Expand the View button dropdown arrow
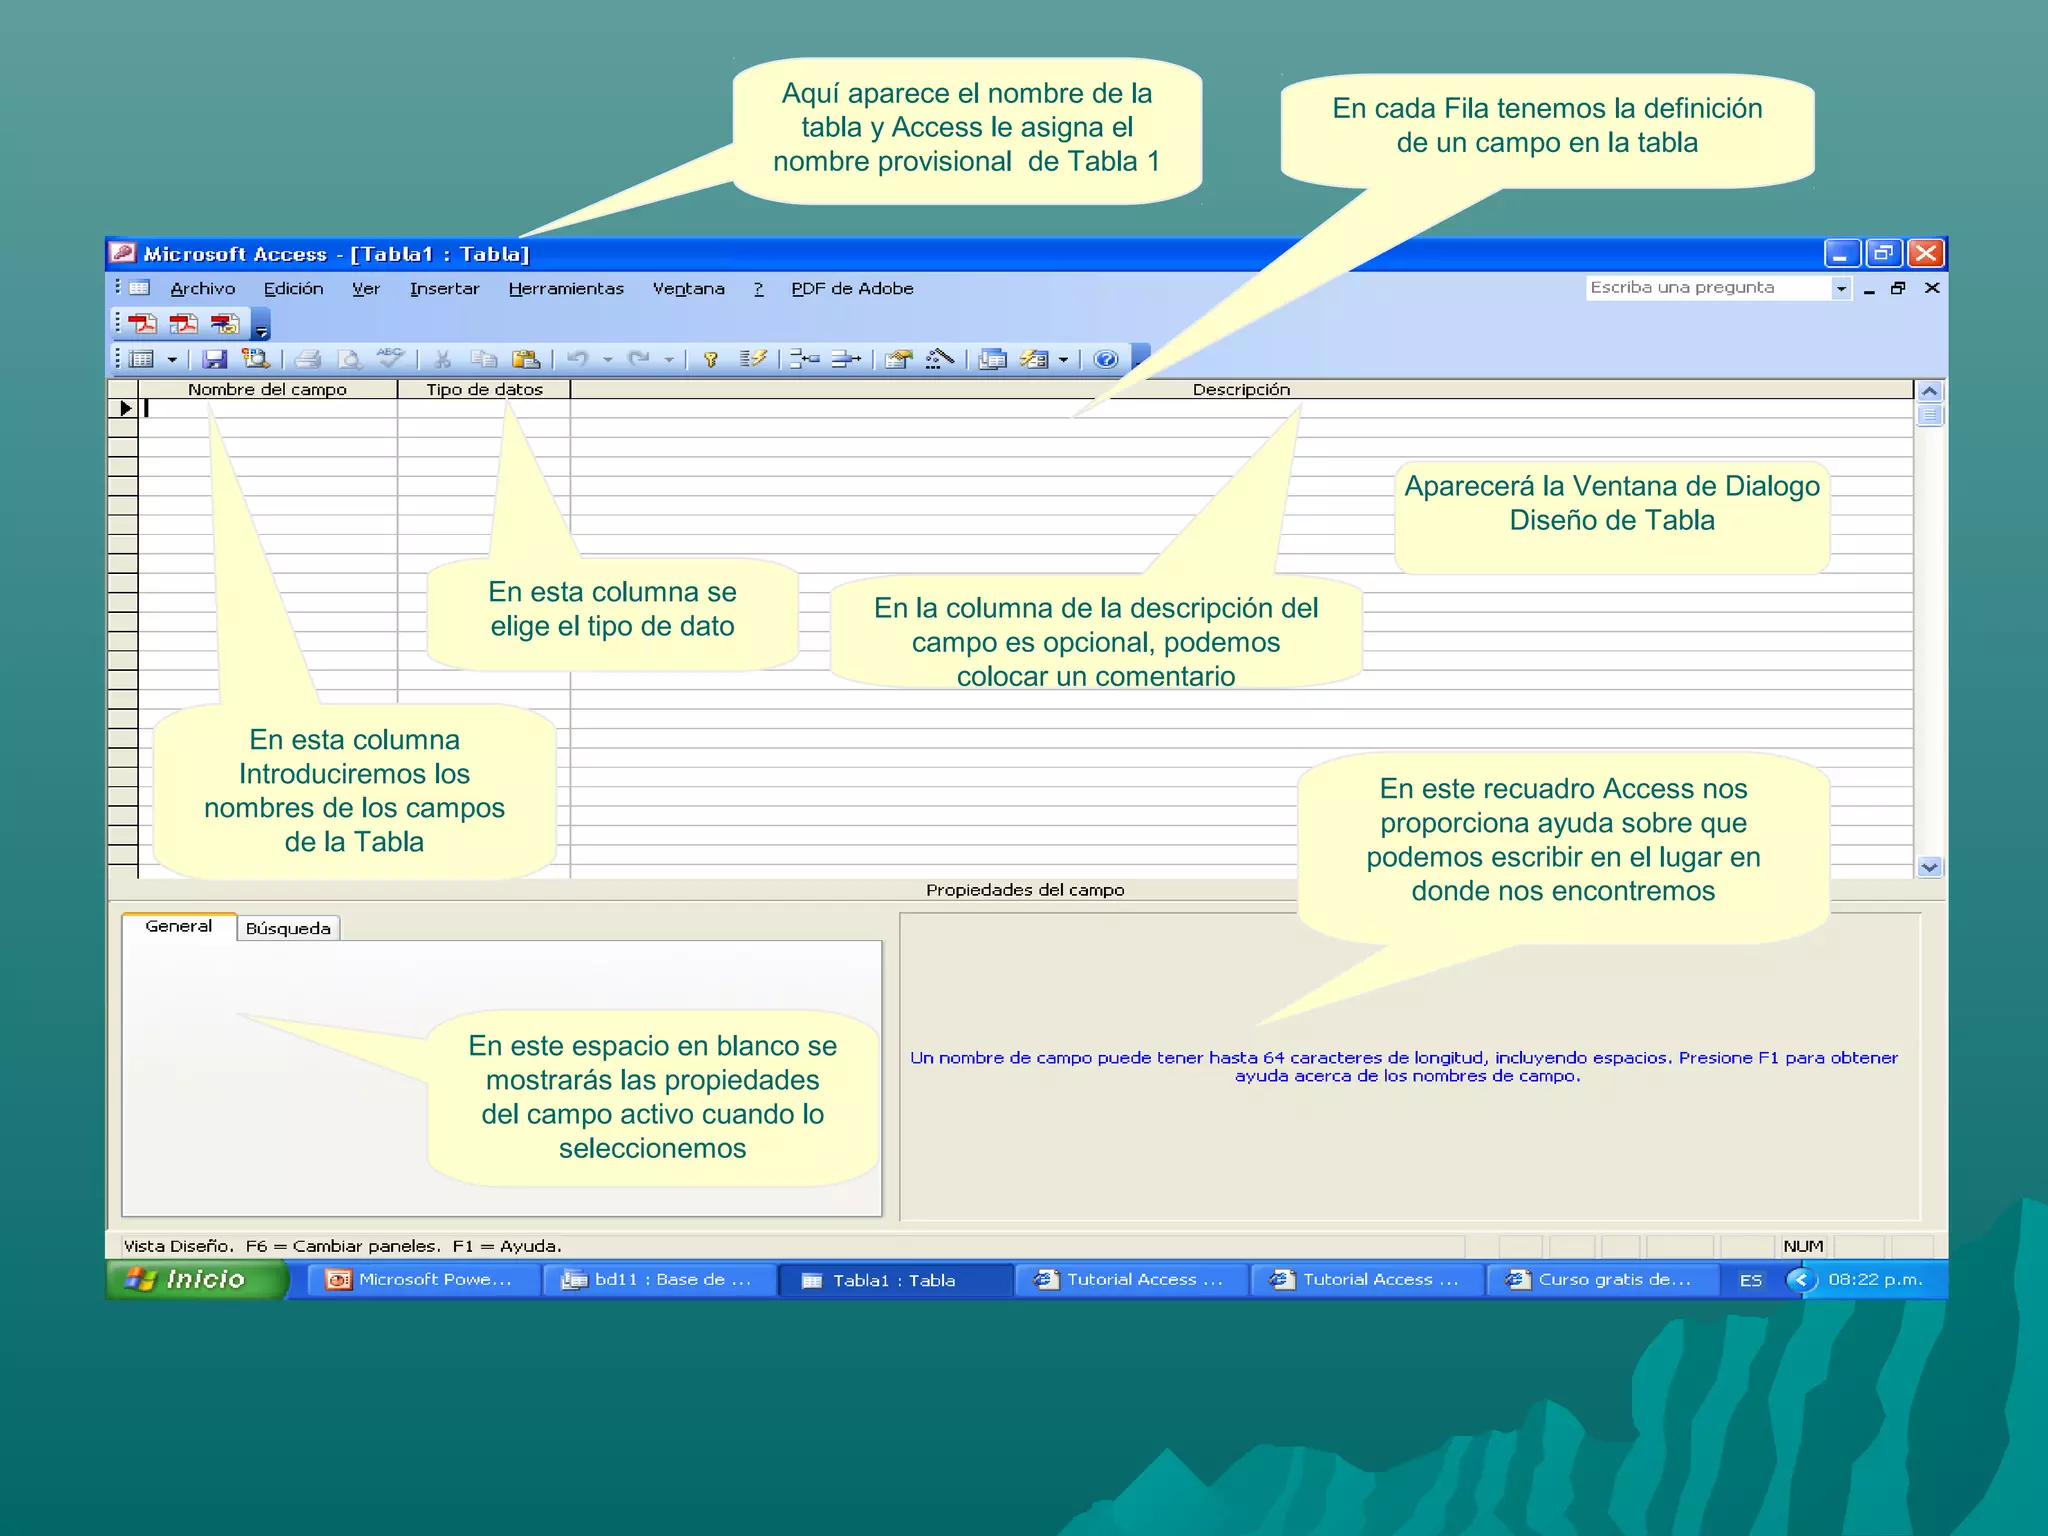This screenshot has width=2048, height=1536. [172, 359]
